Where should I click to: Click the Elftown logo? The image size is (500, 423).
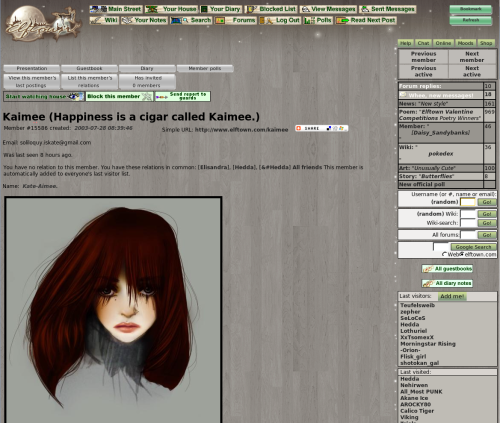[x=43, y=24]
